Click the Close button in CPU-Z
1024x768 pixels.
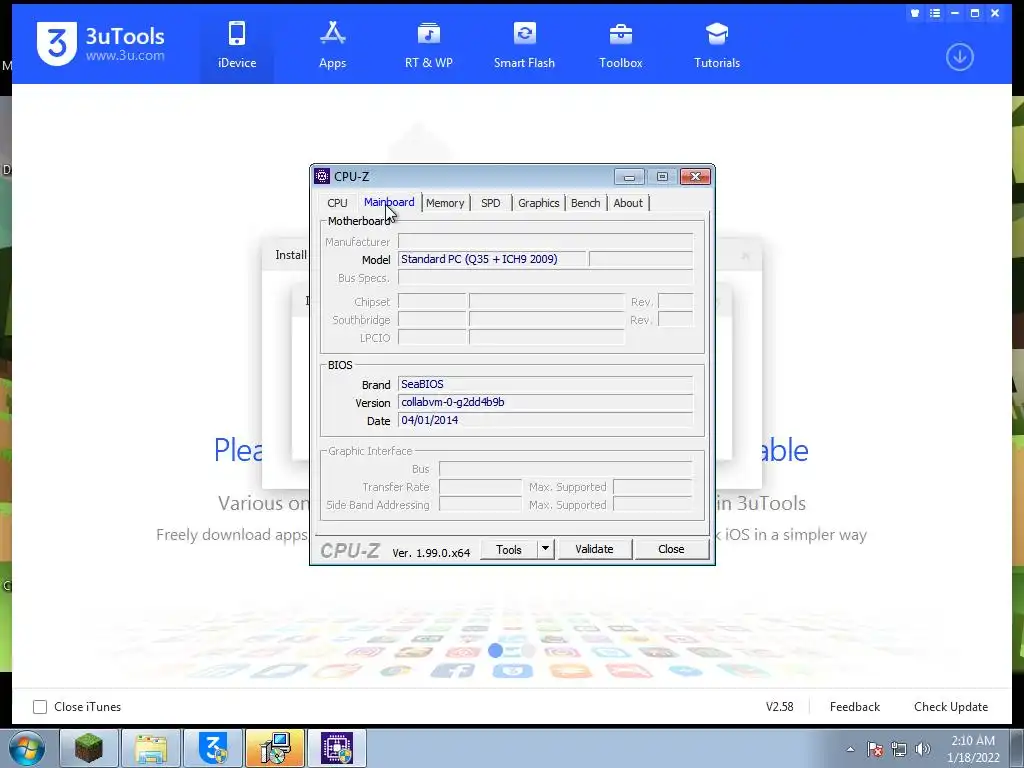pos(671,549)
